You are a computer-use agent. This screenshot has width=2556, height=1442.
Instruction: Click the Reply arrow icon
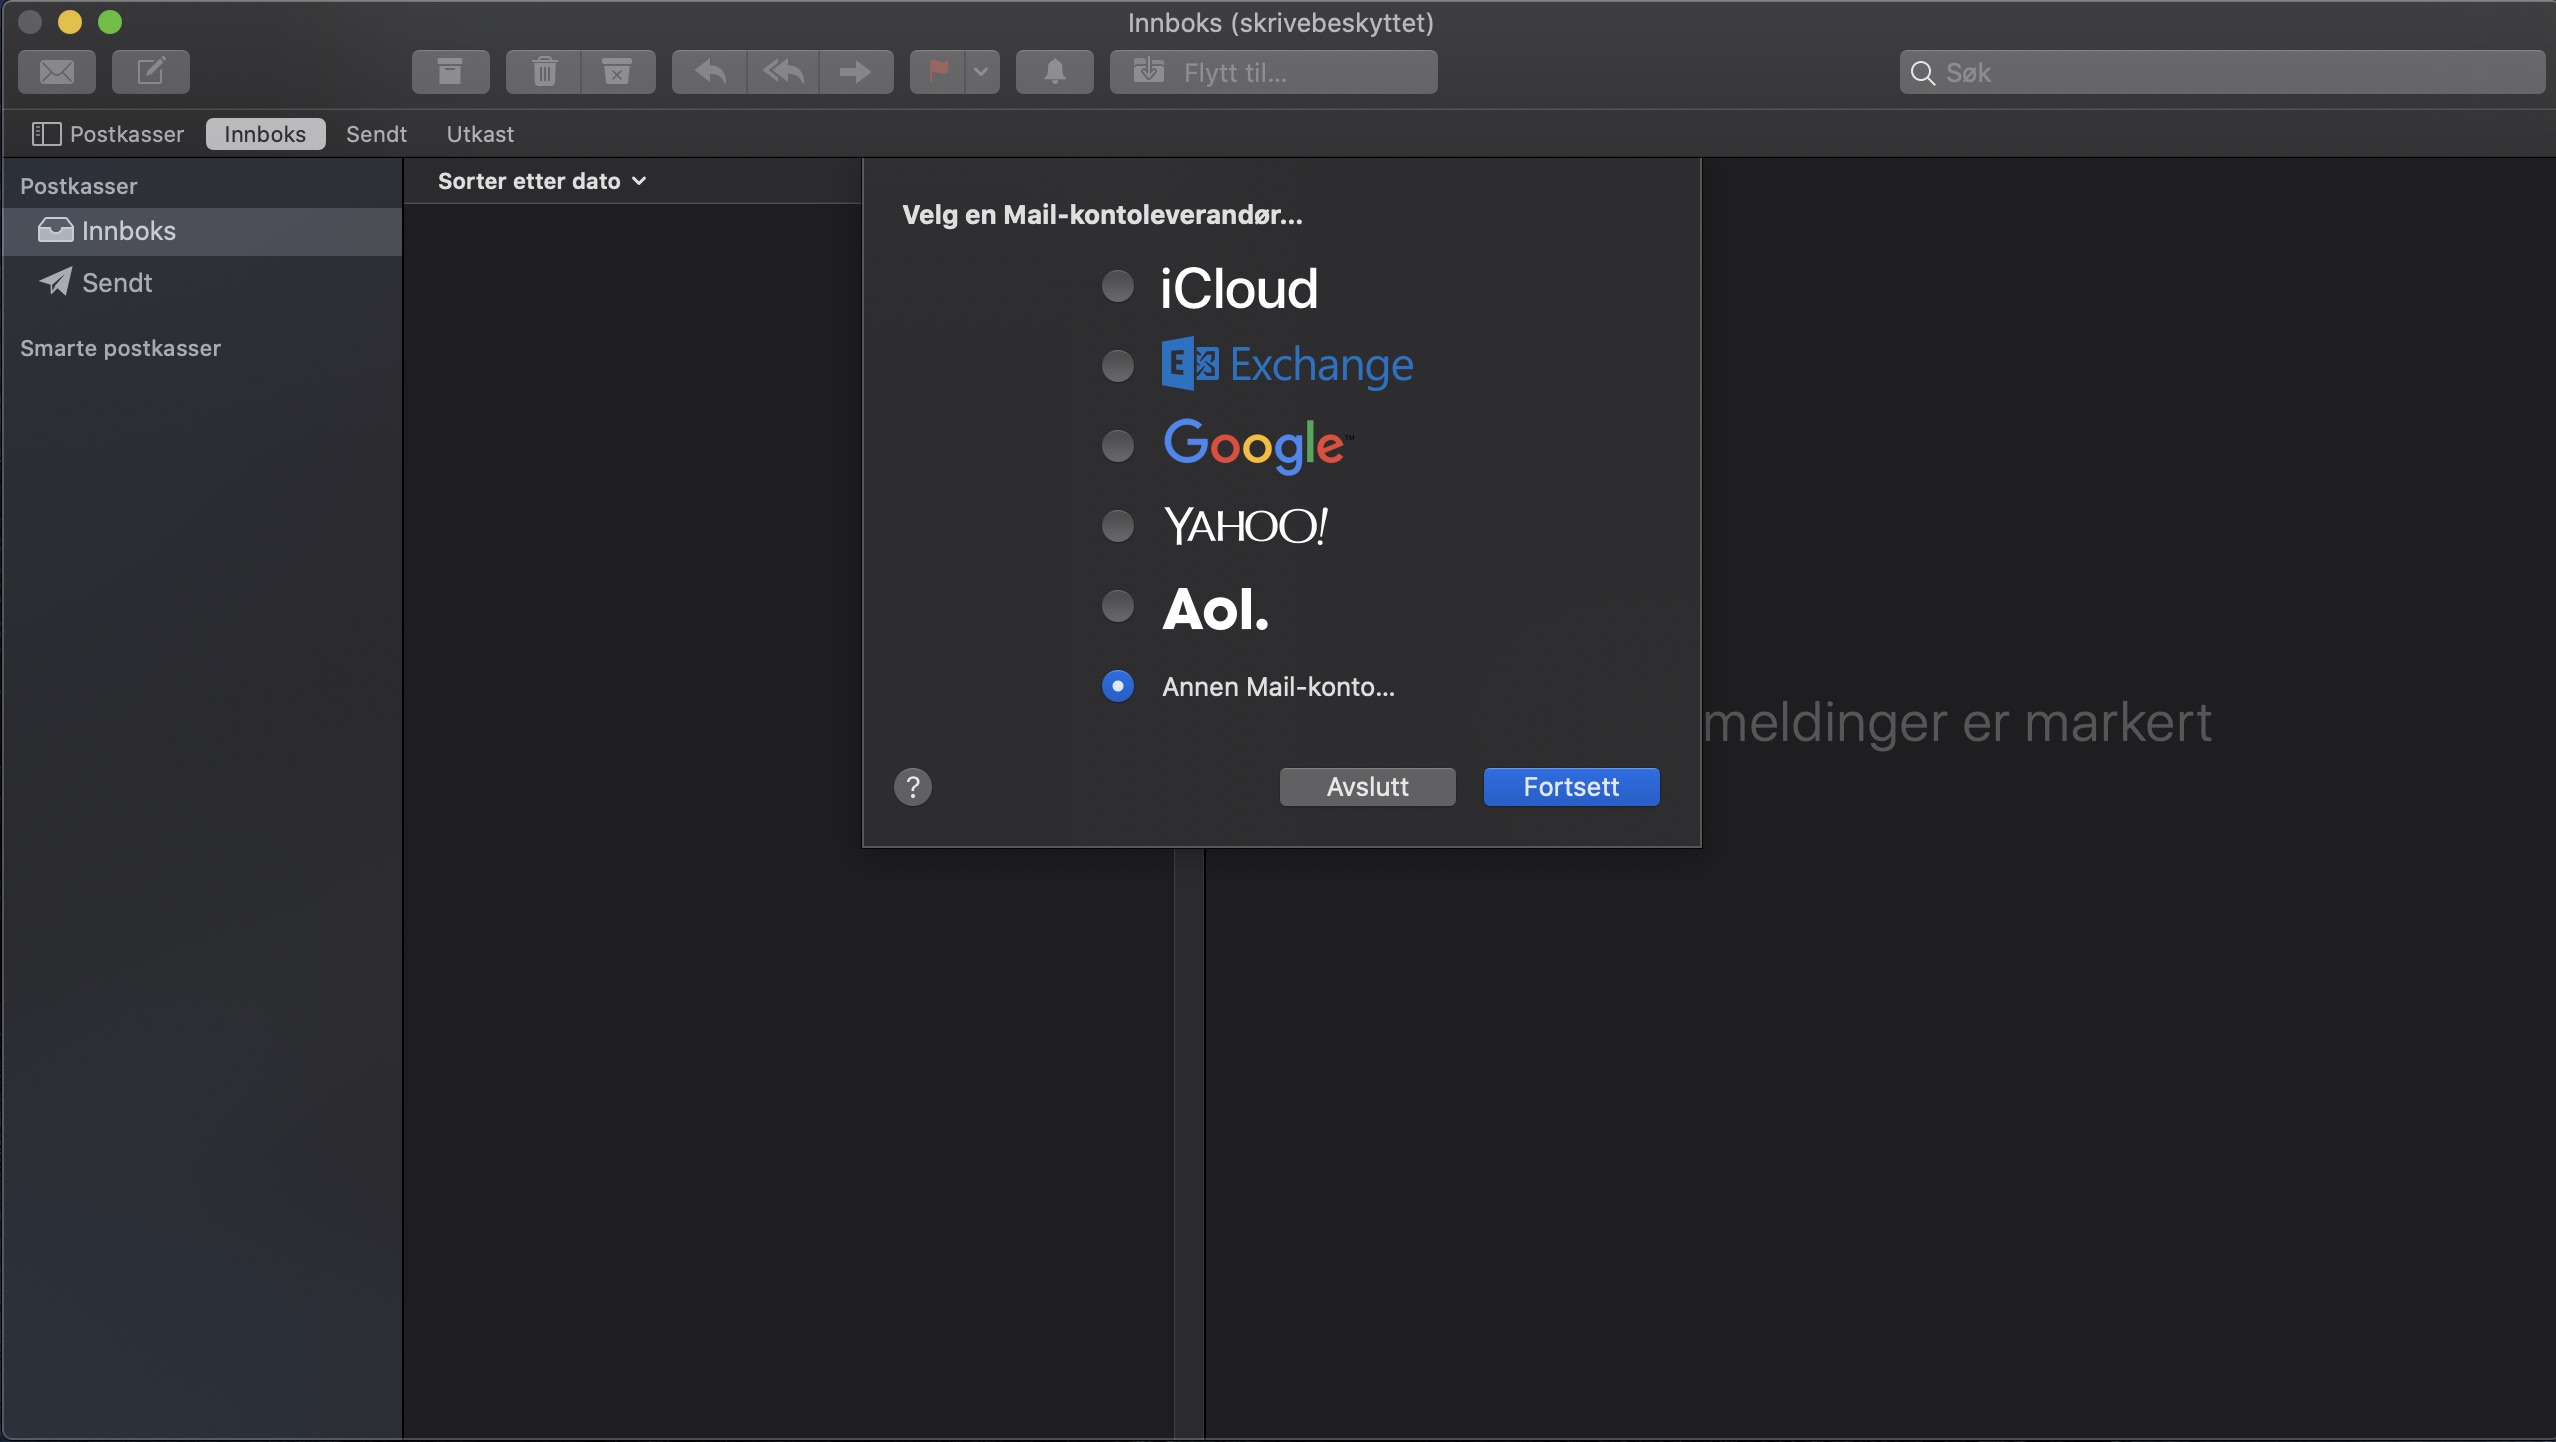pyautogui.click(x=710, y=72)
